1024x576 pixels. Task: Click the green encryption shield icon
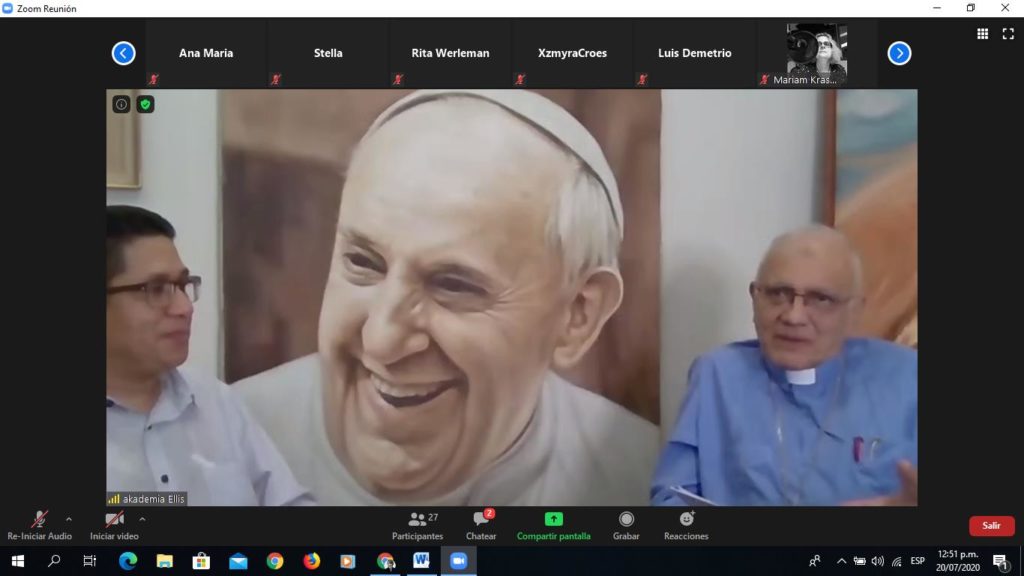(146, 104)
